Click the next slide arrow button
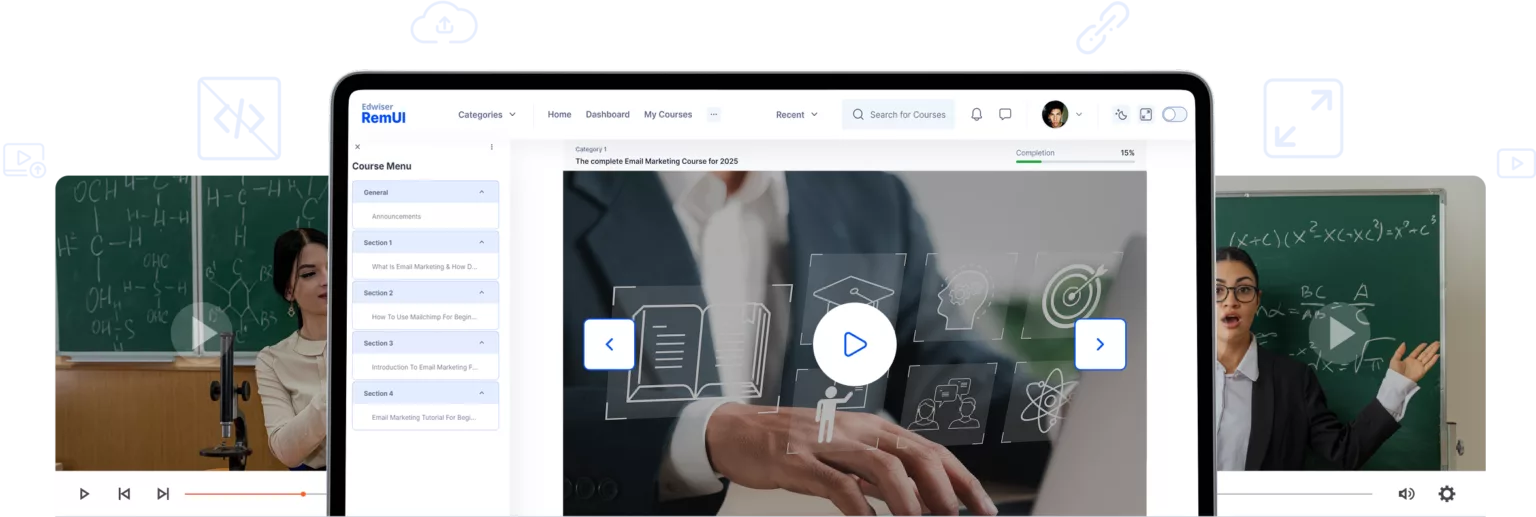This screenshot has width=1536, height=517. point(1100,344)
